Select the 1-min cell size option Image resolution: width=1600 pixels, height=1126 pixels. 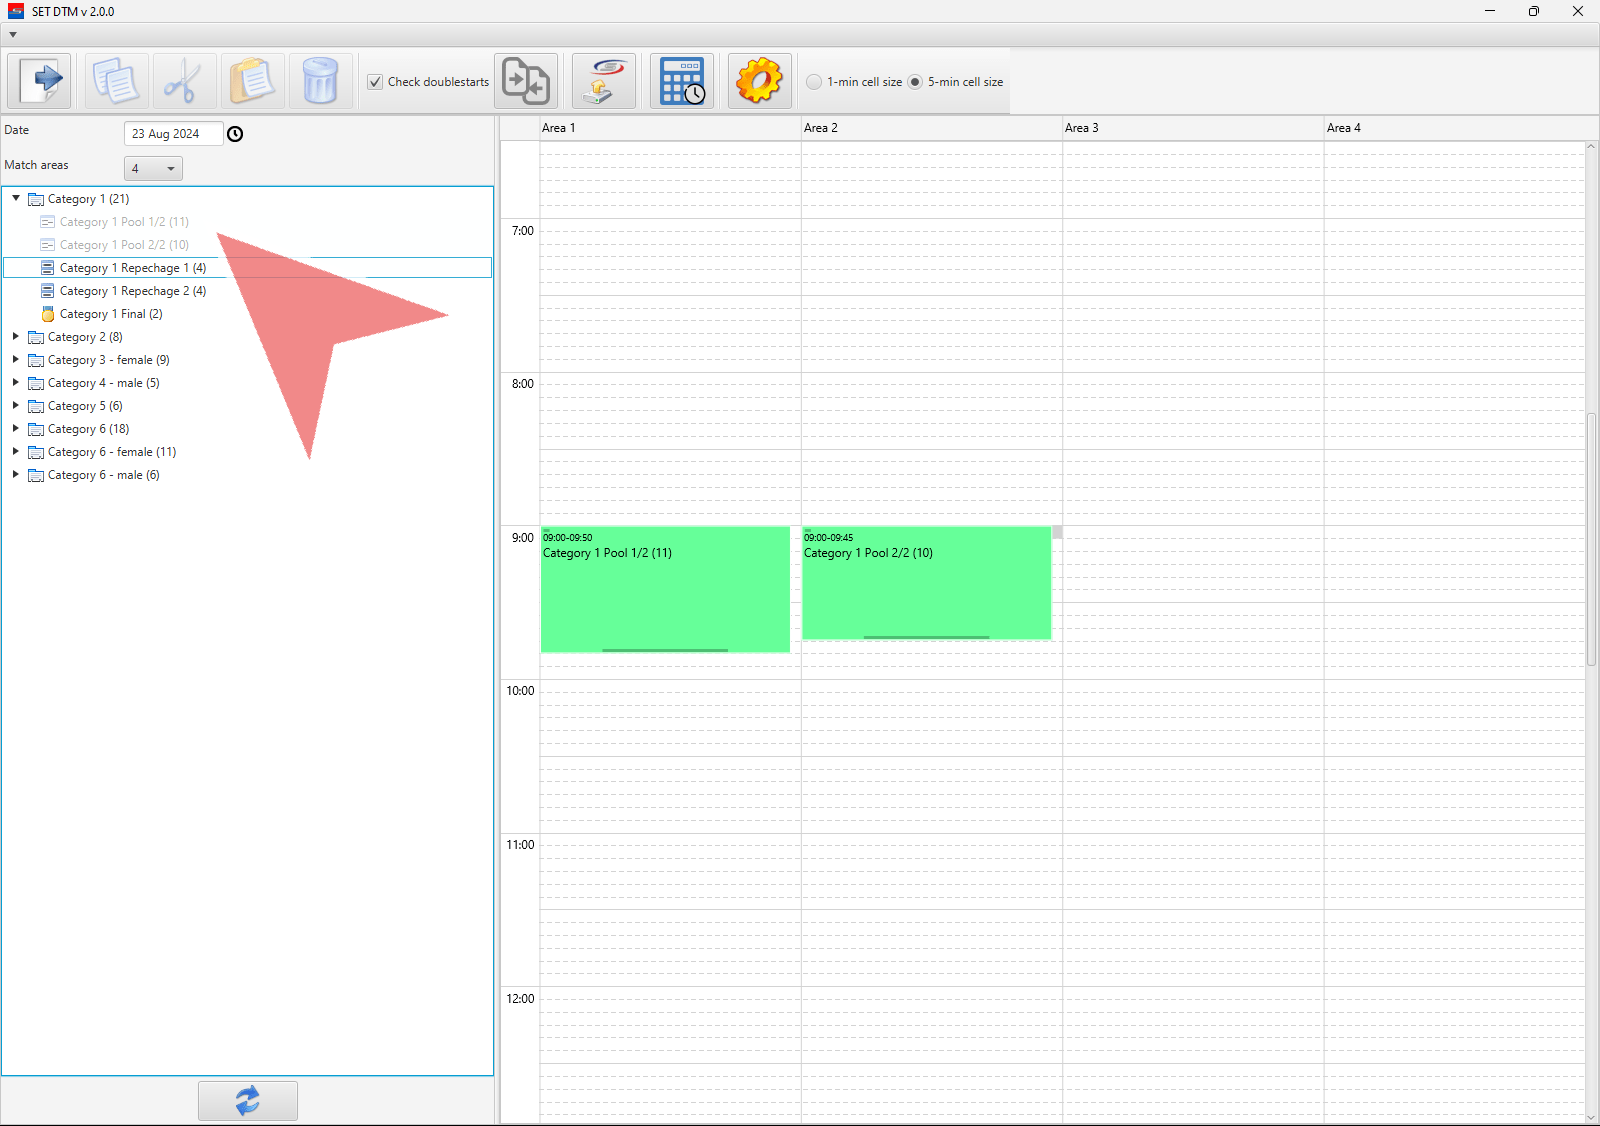(814, 82)
